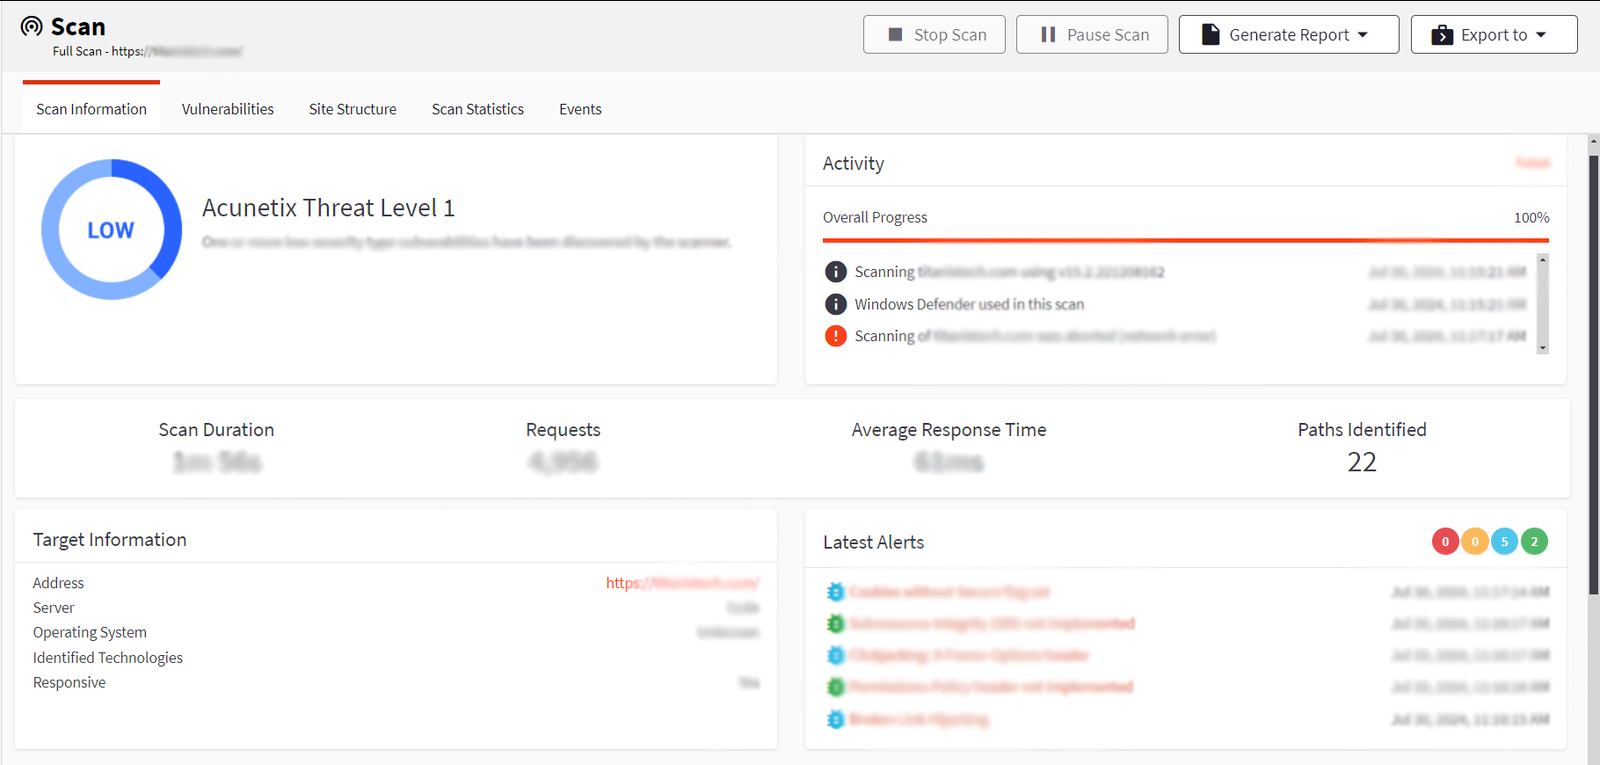Switch to the Events tab

[580, 109]
